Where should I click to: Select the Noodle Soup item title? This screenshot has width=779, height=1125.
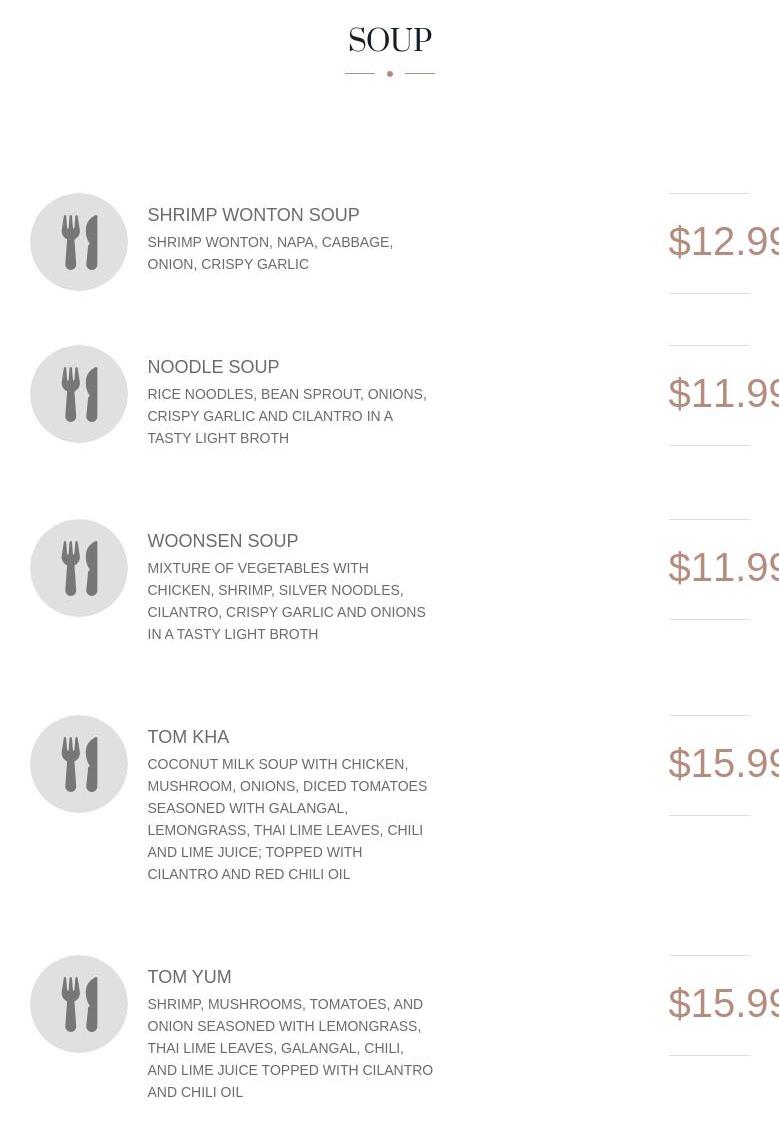pos(213,367)
